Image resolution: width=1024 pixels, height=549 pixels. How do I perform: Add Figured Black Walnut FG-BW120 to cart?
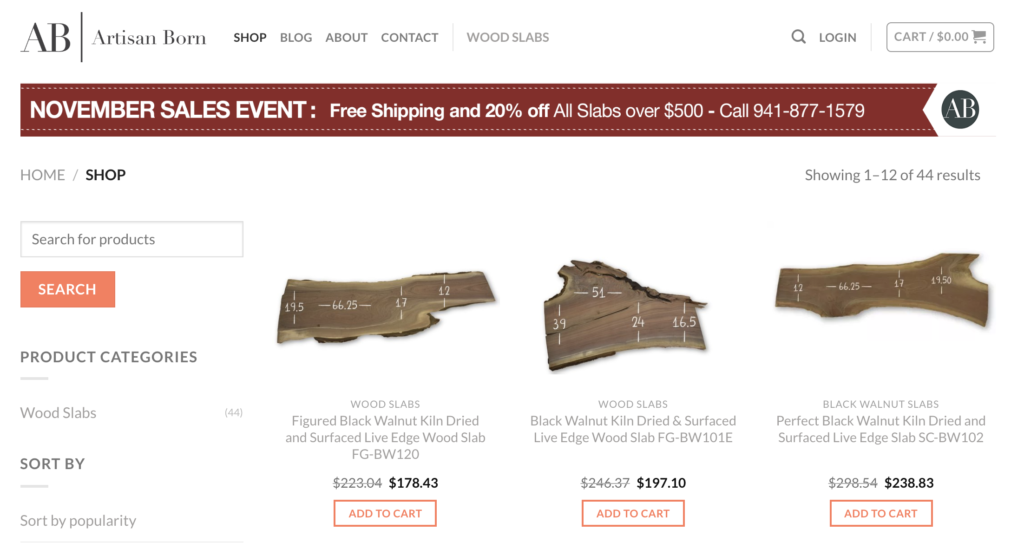pyautogui.click(x=385, y=513)
